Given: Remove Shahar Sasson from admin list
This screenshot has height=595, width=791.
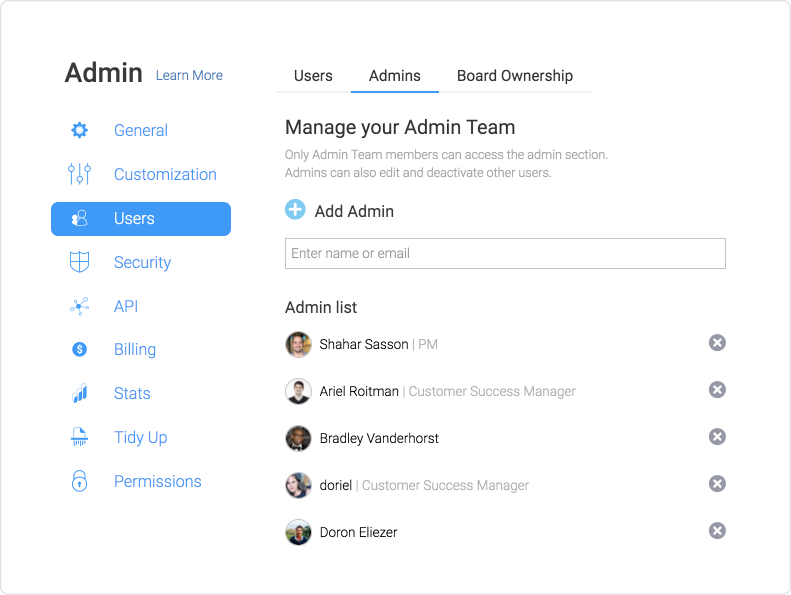Looking at the screenshot, I should tap(717, 343).
